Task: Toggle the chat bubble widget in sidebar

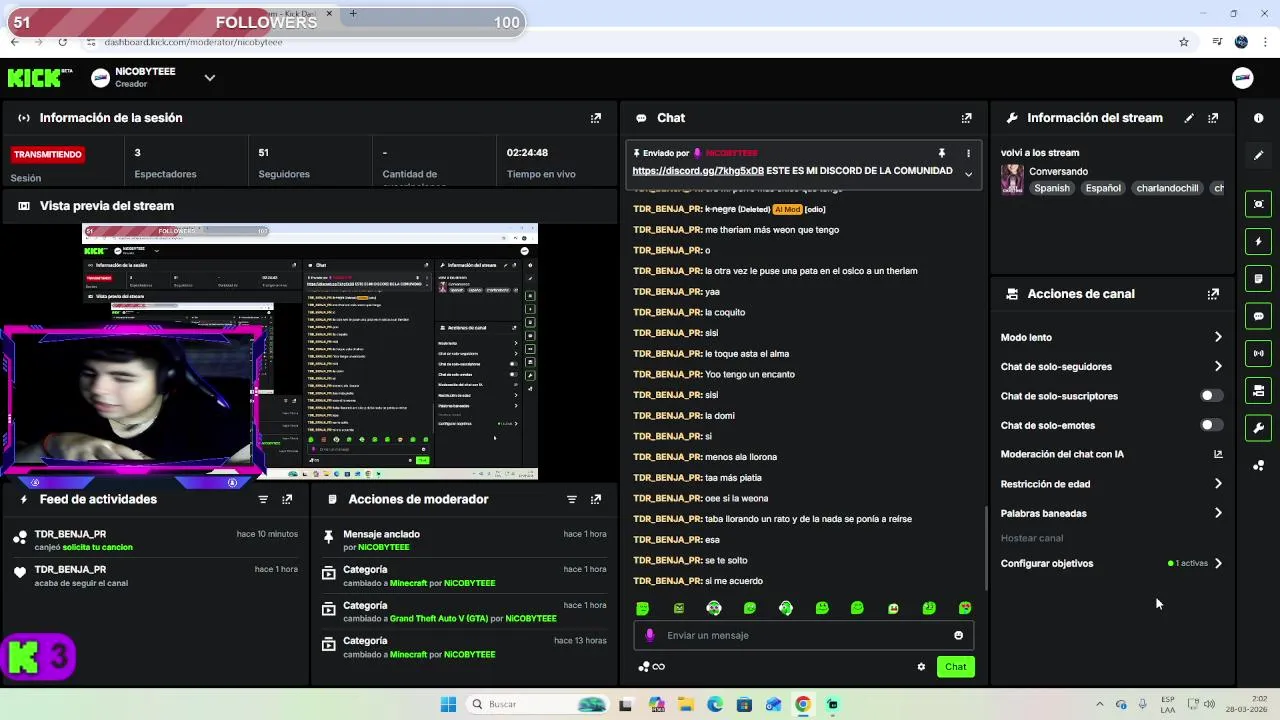Action: coord(1258,316)
